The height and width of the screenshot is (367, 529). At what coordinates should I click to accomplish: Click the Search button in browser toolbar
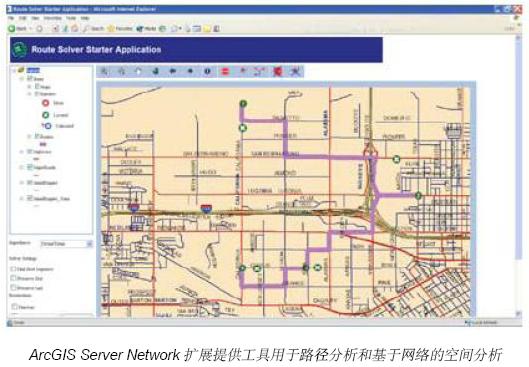click(93, 29)
